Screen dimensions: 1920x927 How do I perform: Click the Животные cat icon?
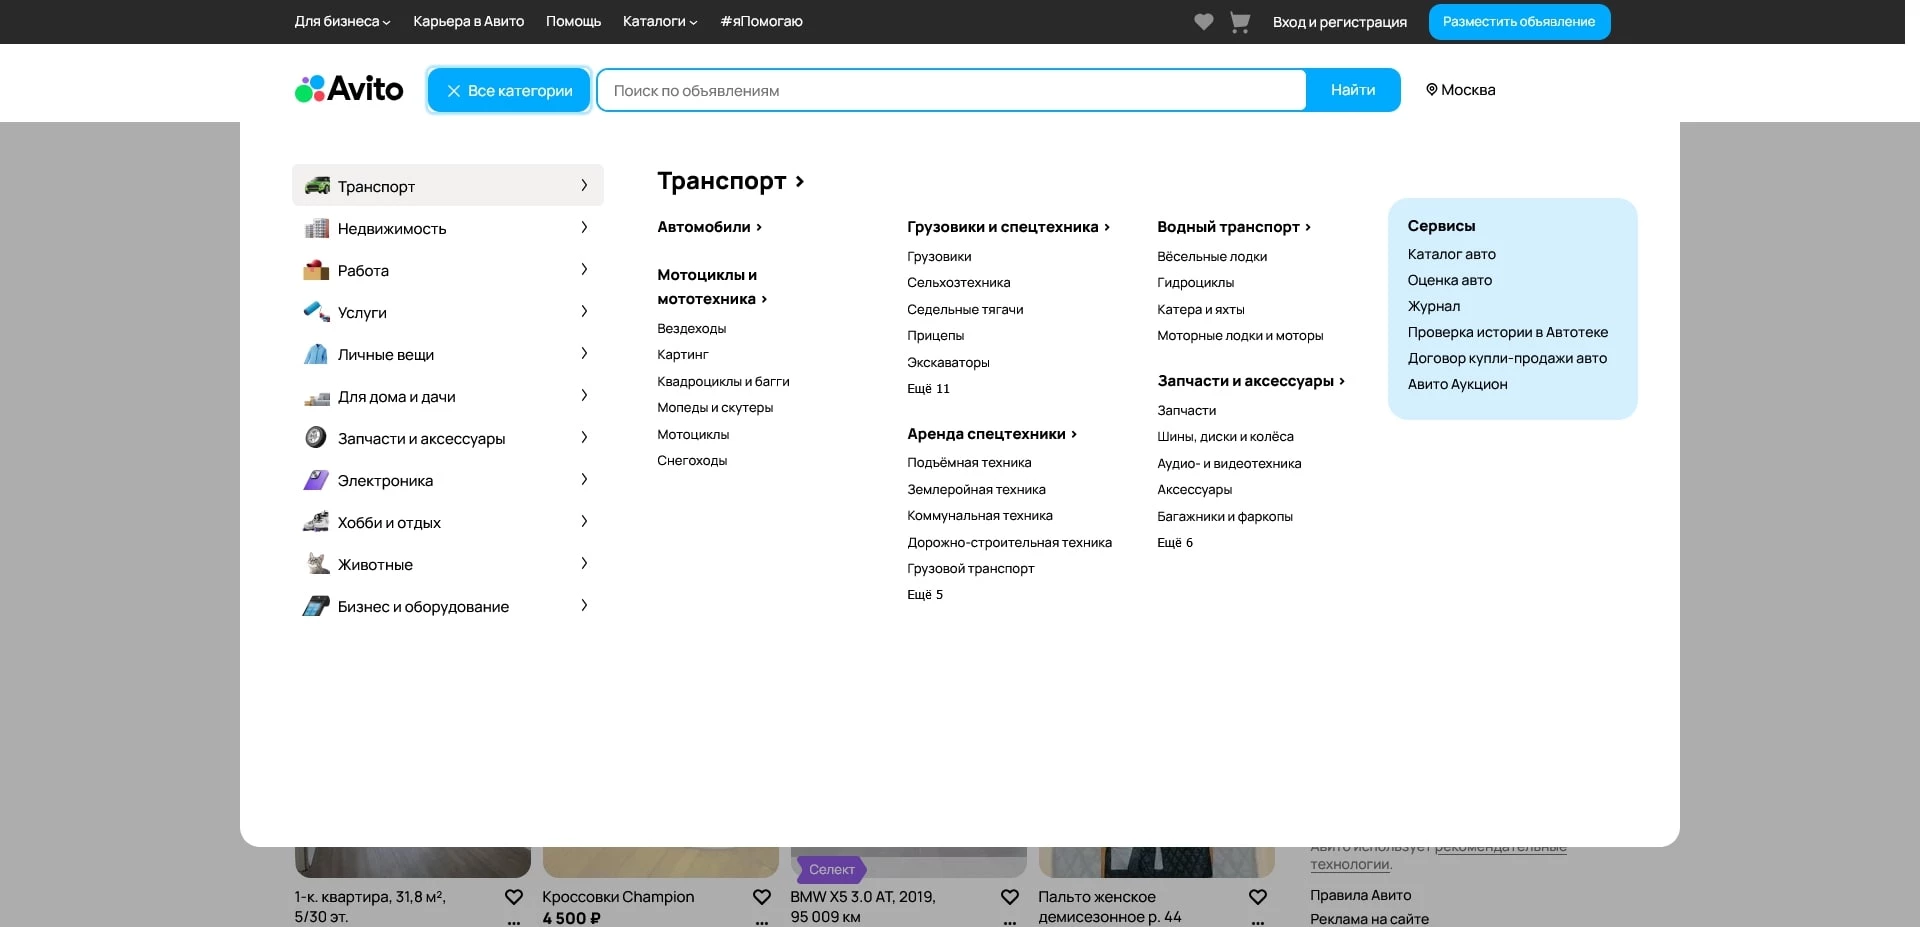316,564
